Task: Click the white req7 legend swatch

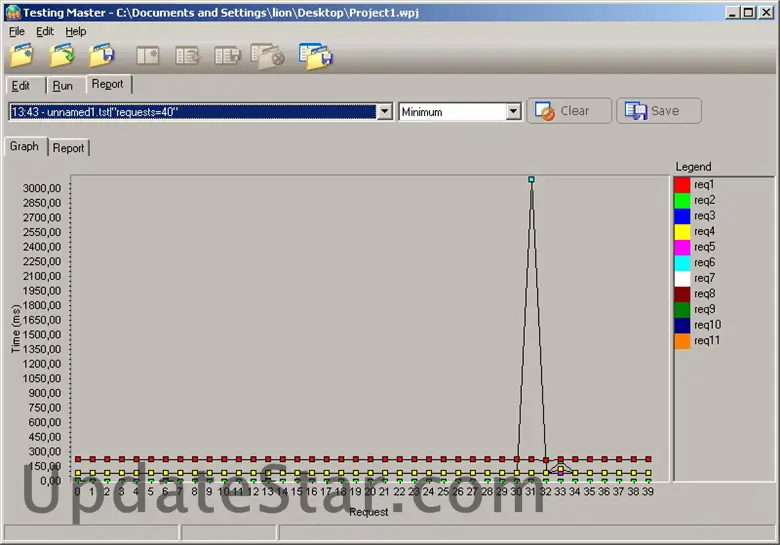Action: tap(682, 278)
